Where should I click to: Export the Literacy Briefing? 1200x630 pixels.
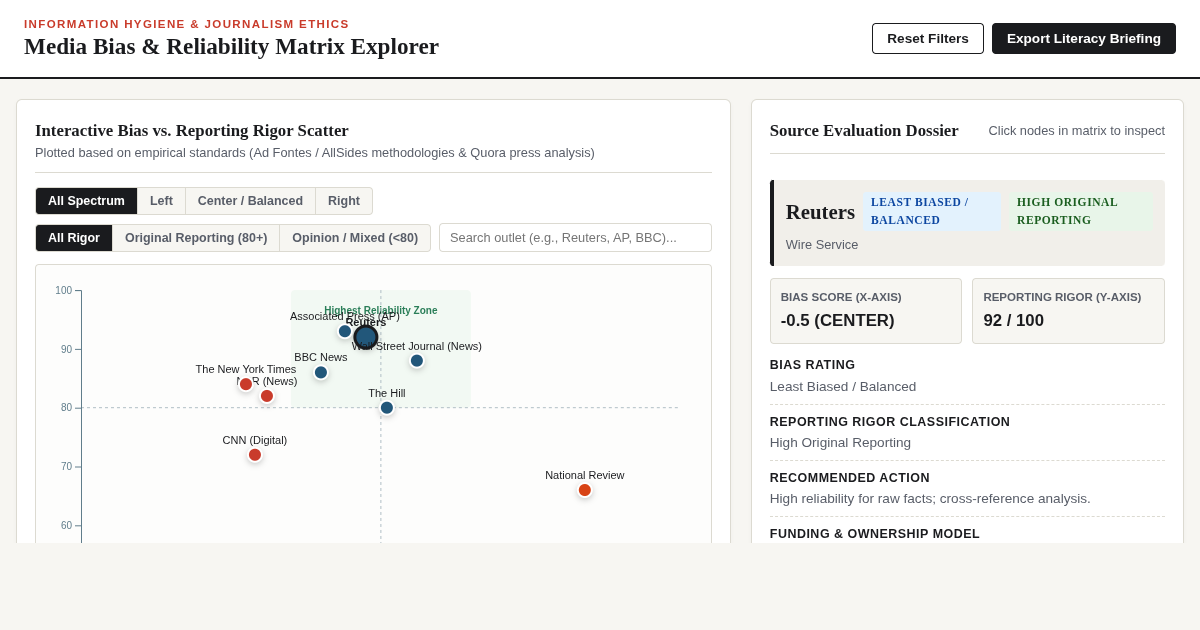(x=1084, y=38)
